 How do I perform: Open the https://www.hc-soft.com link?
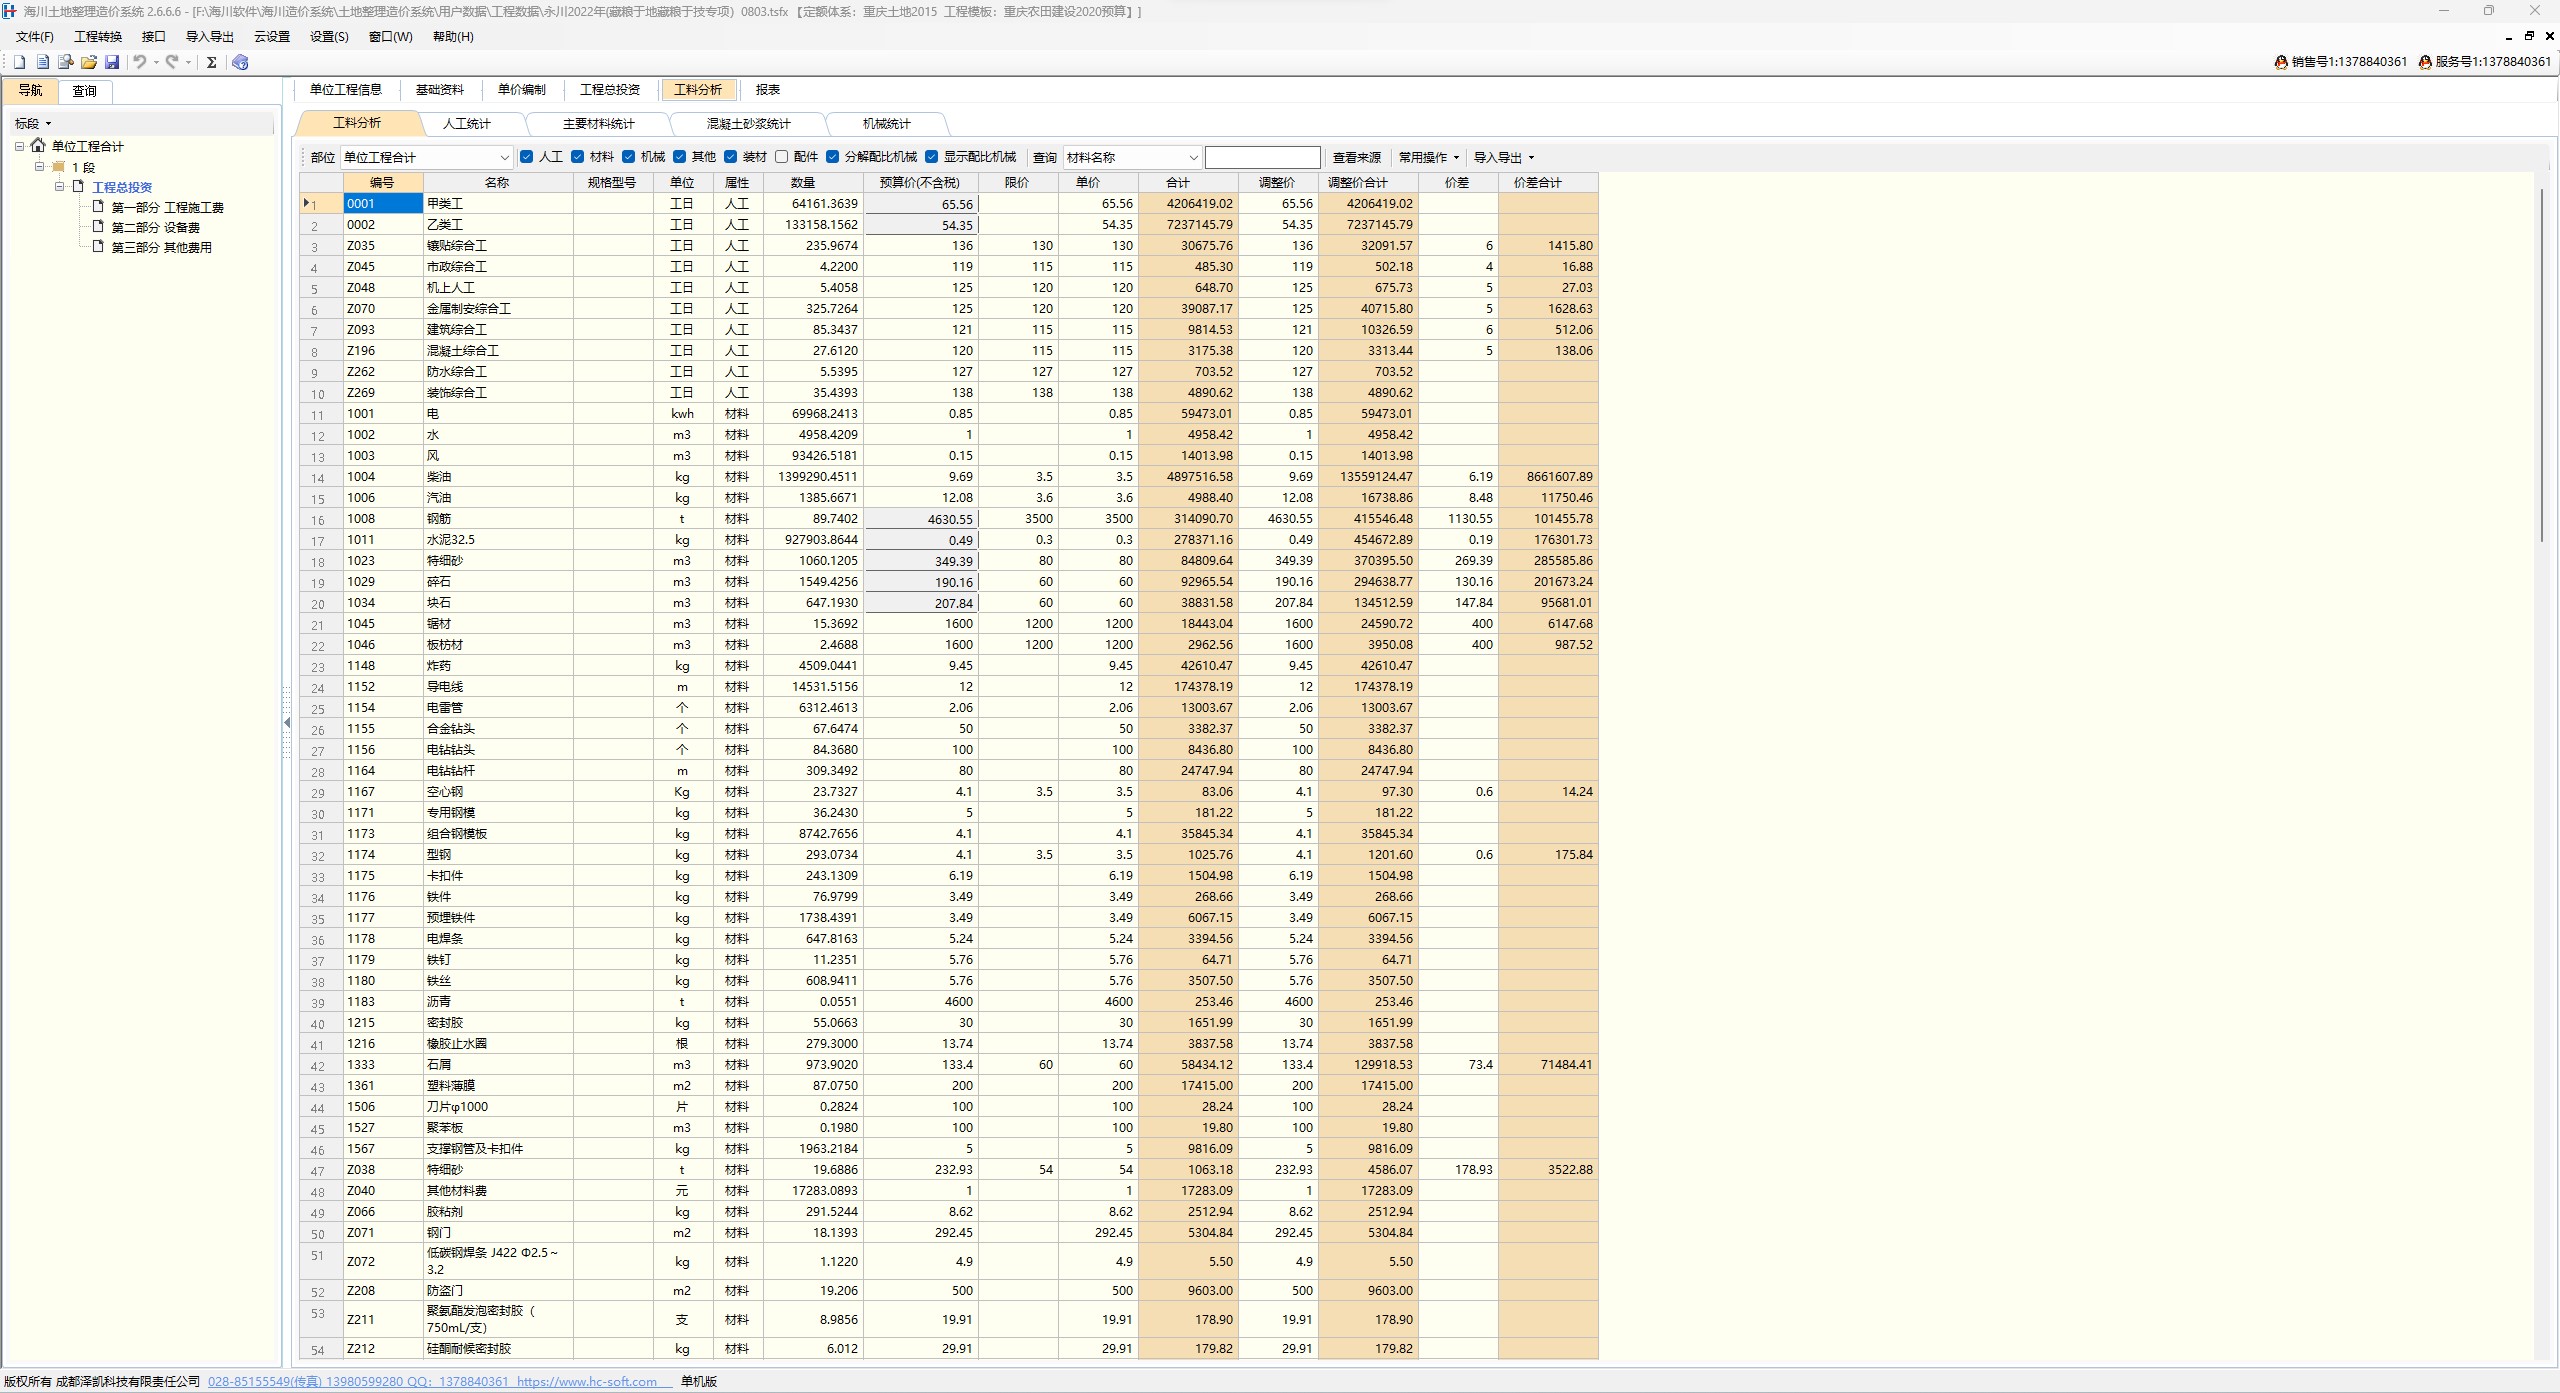pos(587,1382)
